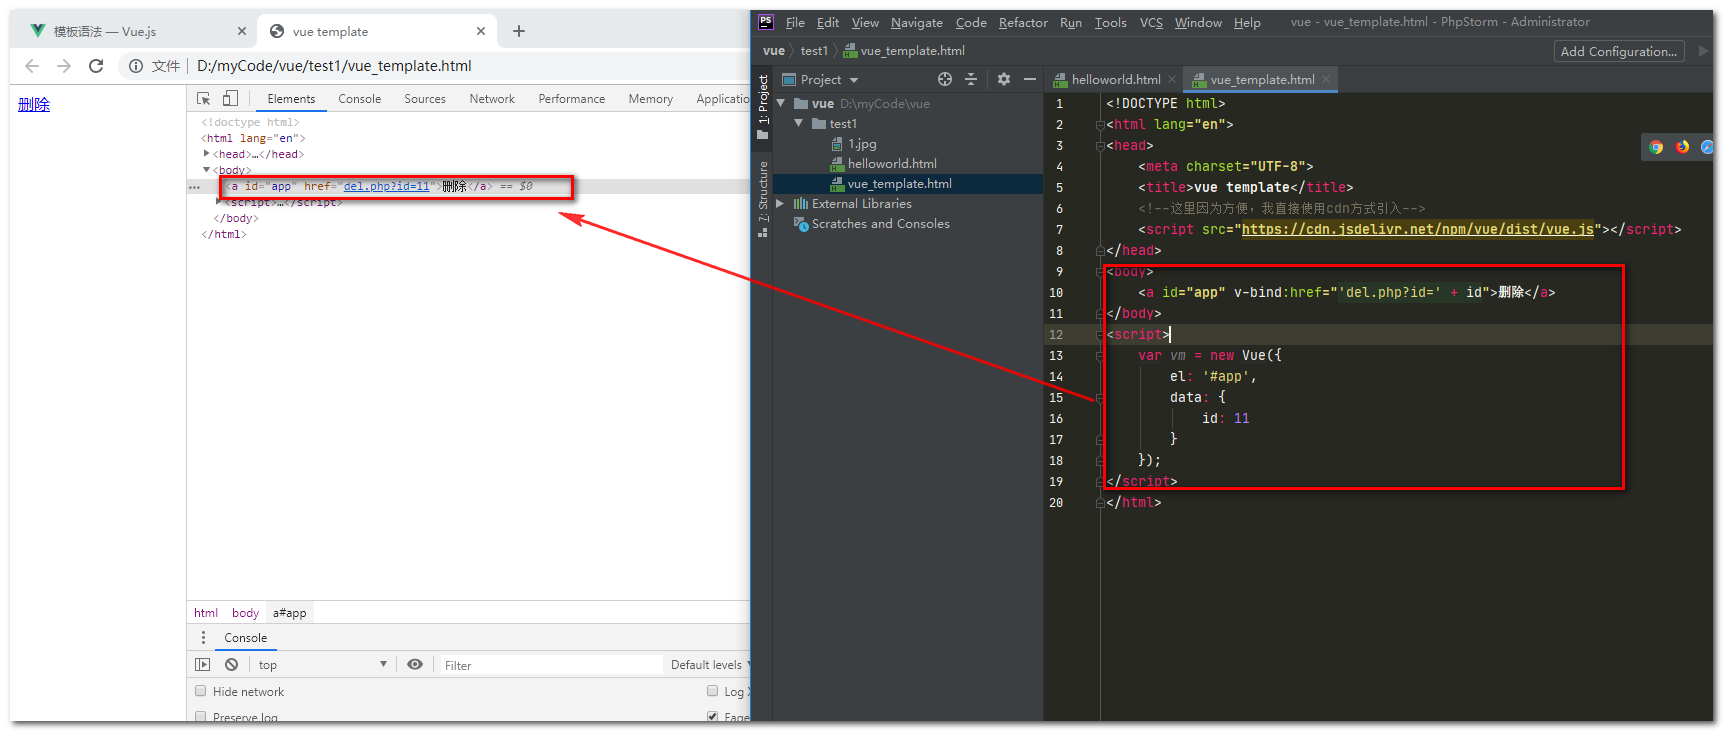Click the console Filter input field
1724x732 pixels.
click(550, 665)
